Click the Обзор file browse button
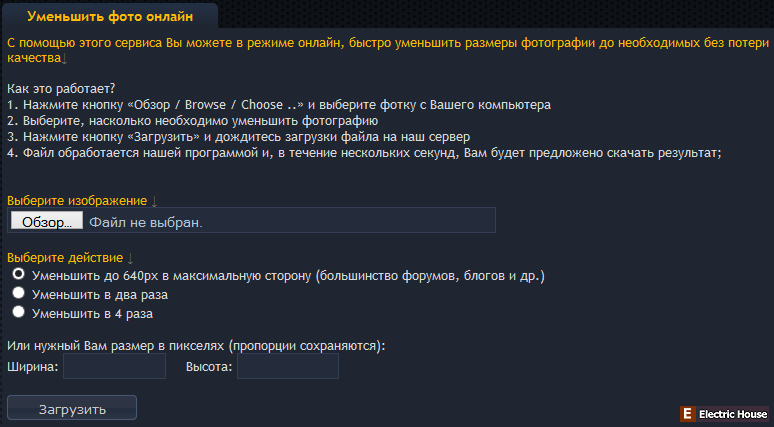This screenshot has width=774, height=427. [x=47, y=221]
